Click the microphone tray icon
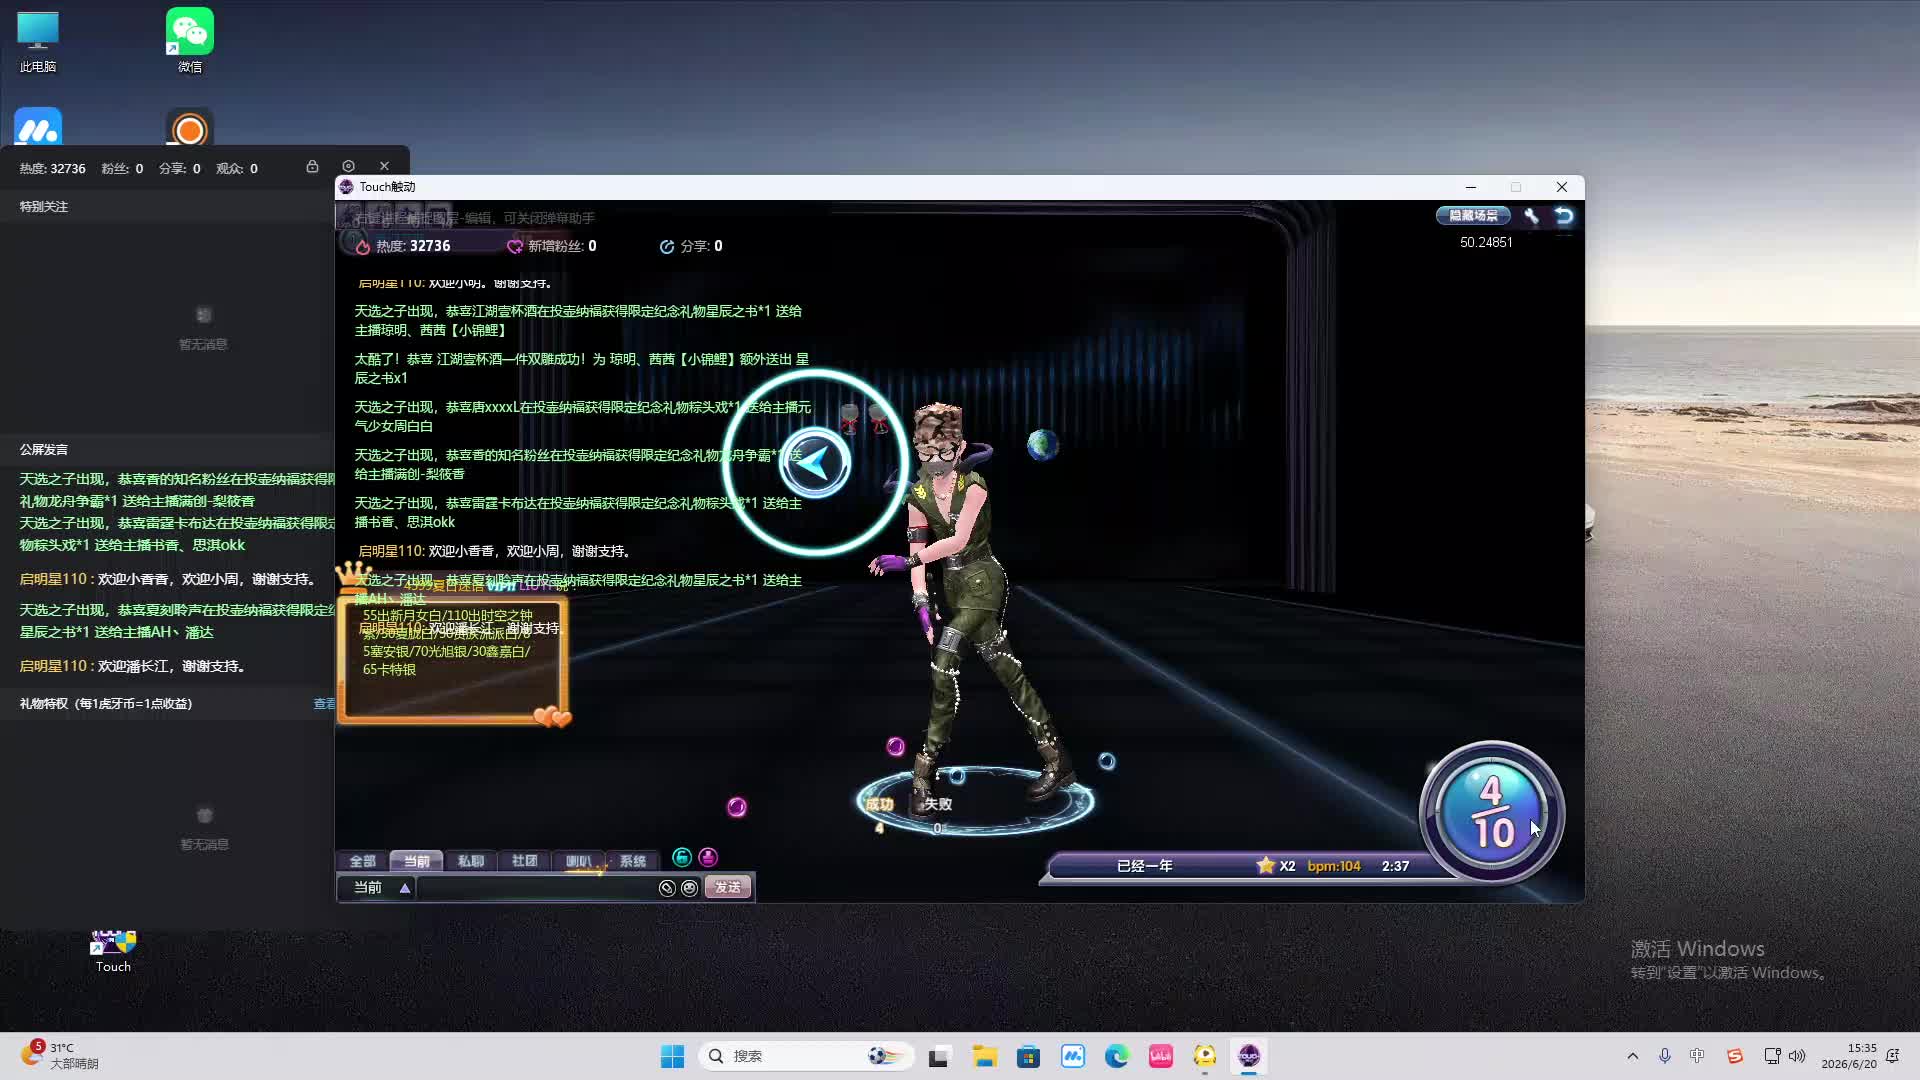The height and width of the screenshot is (1080, 1920). 1665,1056
